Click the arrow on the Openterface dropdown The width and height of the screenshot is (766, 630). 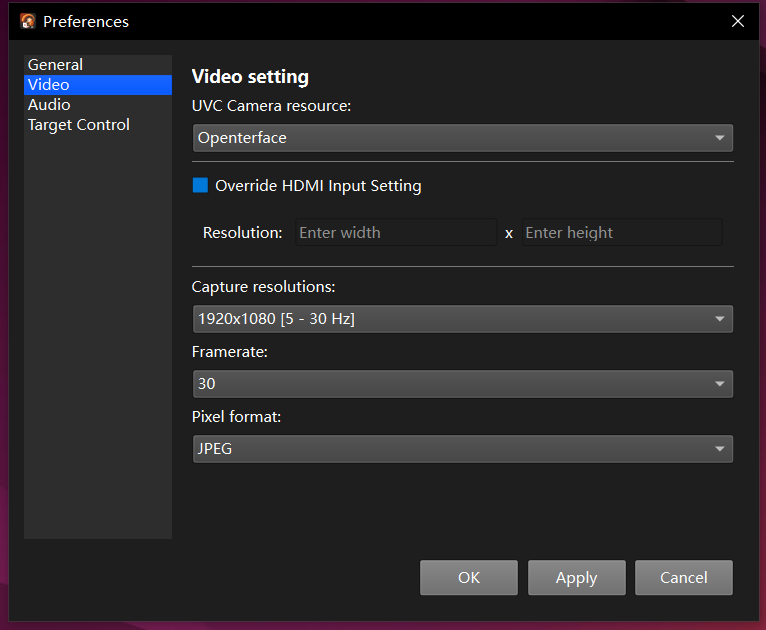[x=719, y=138]
